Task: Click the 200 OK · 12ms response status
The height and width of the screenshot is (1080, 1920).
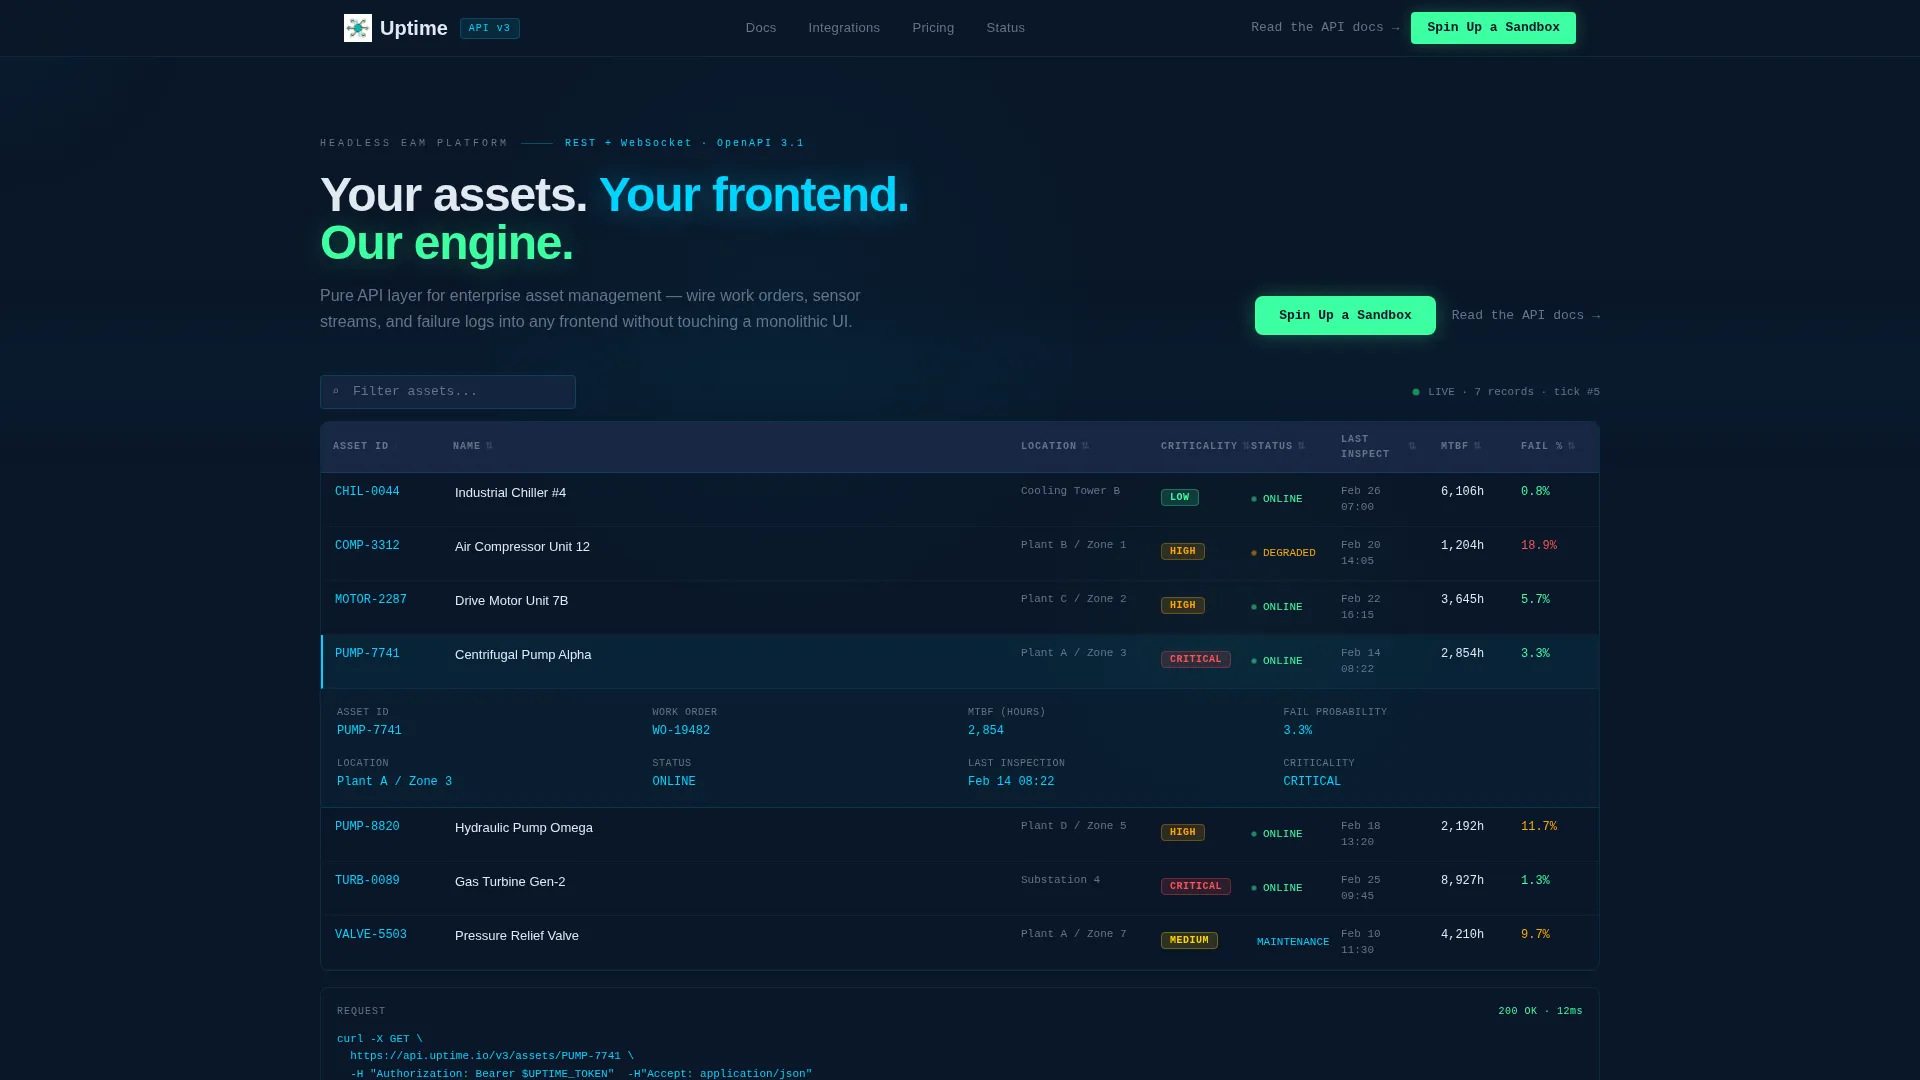Action: (x=1540, y=1011)
